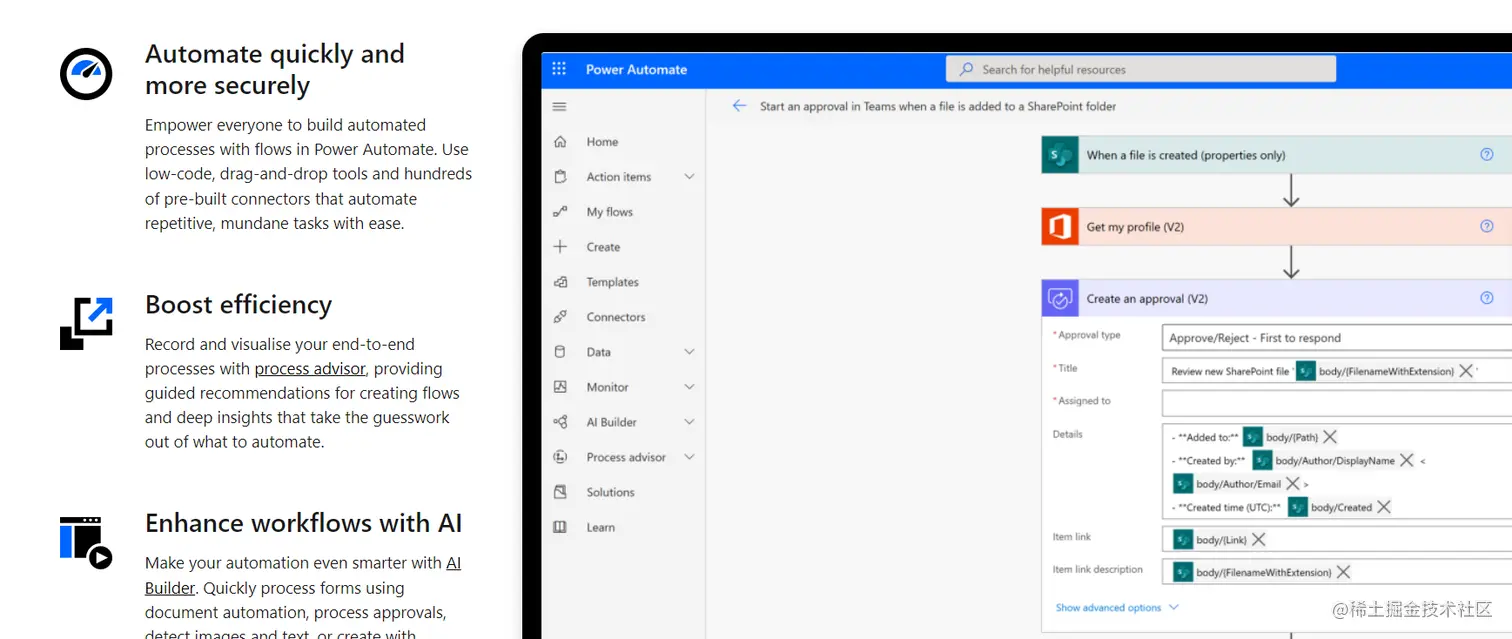The height and width of the screenshot is (639, 1512).
Task: Open the Approval type dropdown
Action: point(1337,338)
